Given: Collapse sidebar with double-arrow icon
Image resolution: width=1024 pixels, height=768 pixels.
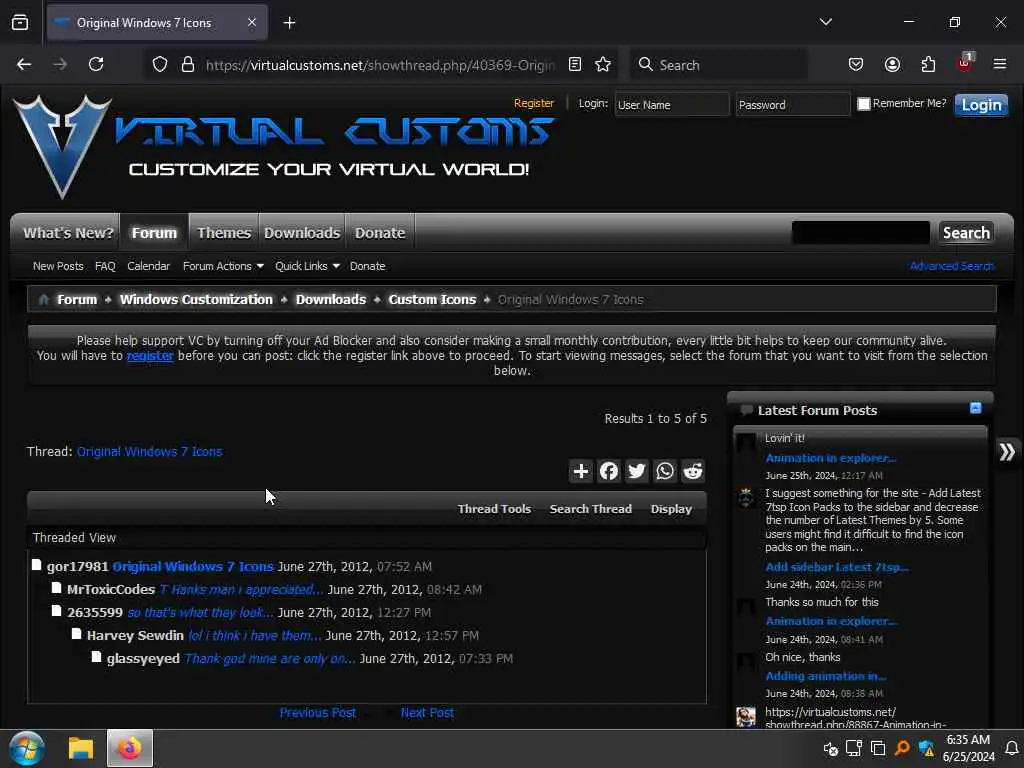Looking at the screenshot, I should coord(1006,452).
